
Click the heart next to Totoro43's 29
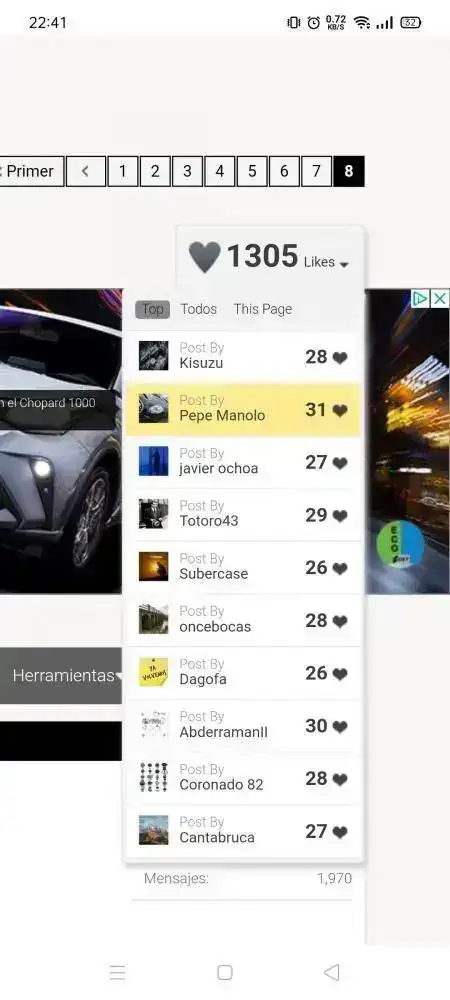(x=340, y=516)
